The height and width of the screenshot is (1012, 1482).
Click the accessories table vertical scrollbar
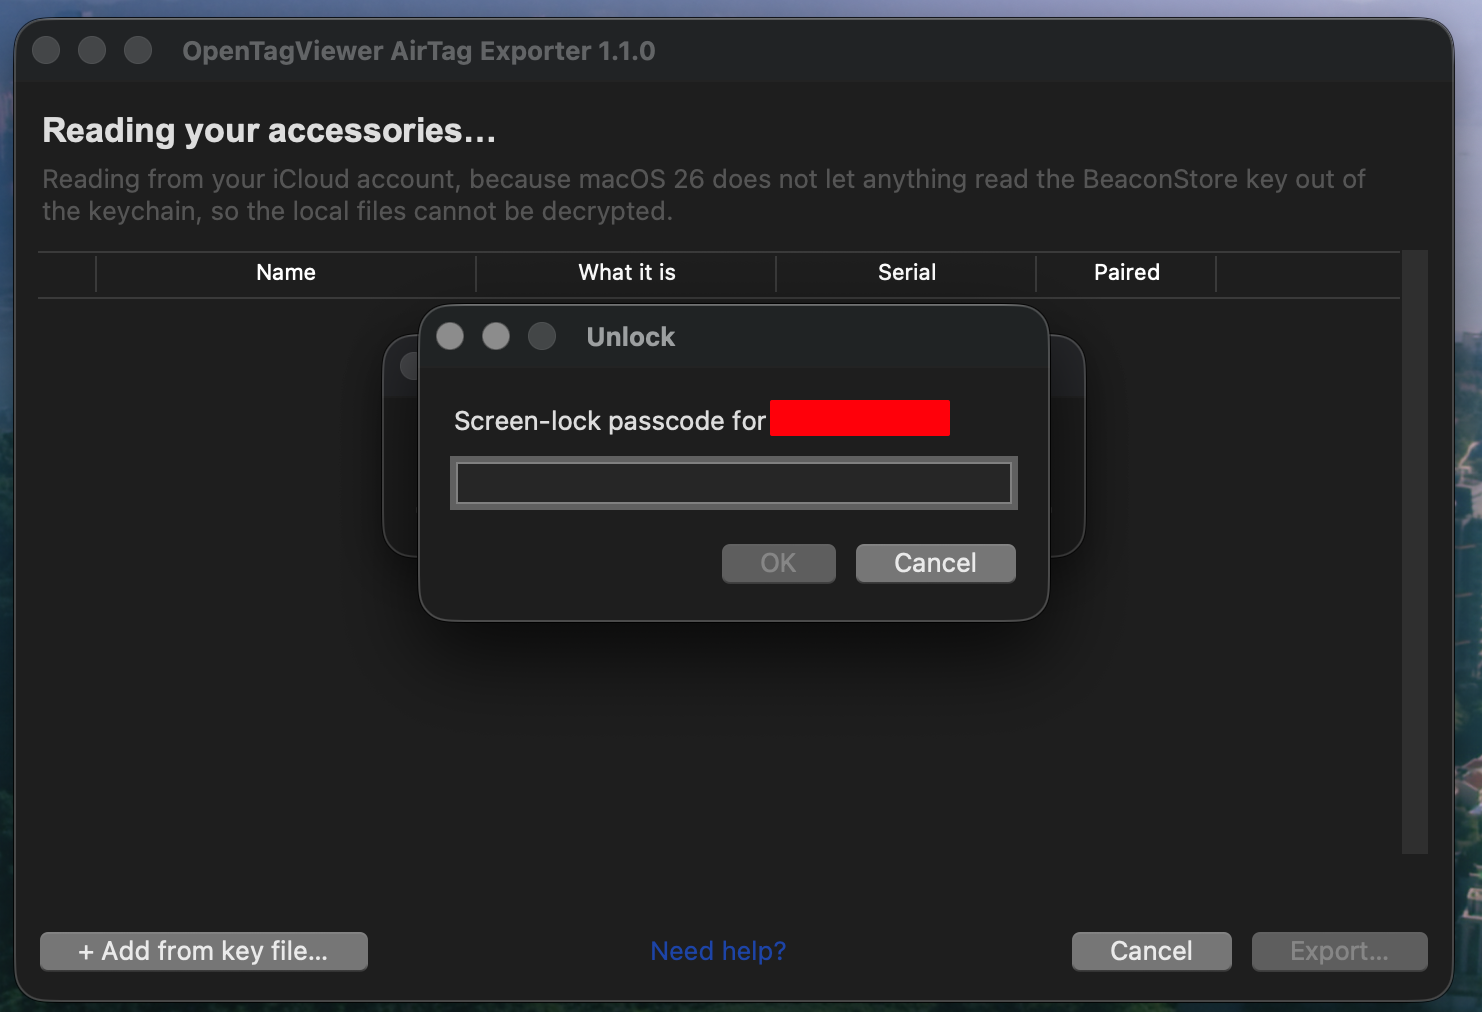pyautogui.click(x=1414, y=552)
